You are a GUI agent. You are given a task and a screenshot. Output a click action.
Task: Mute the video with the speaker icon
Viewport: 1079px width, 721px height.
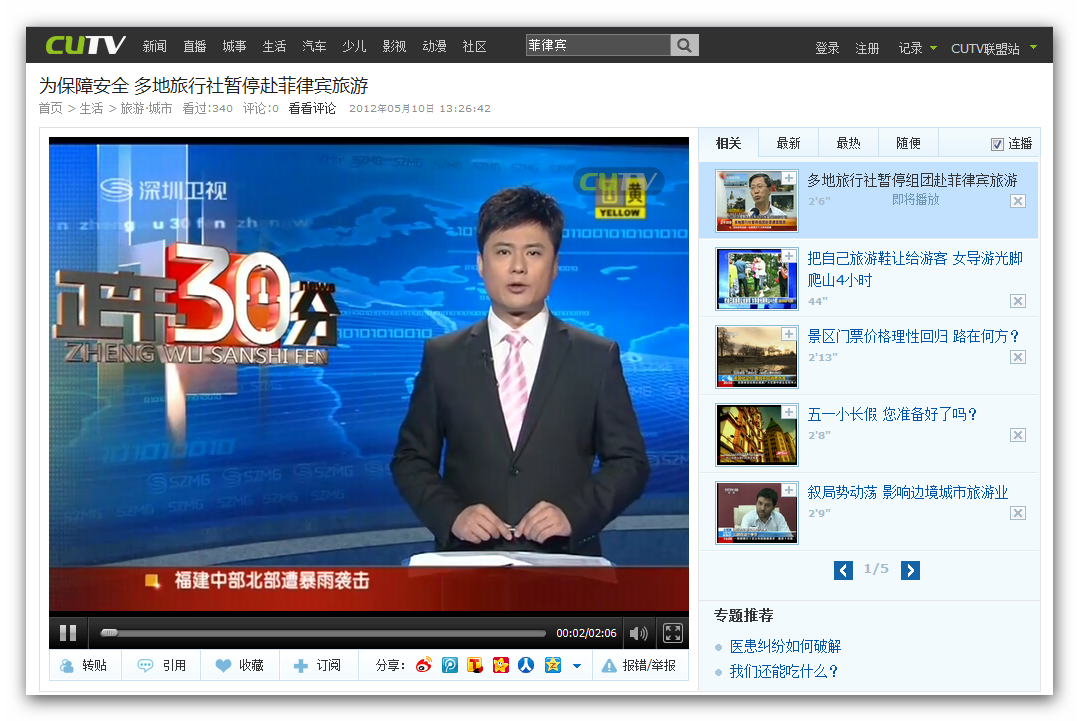[637, 633]
